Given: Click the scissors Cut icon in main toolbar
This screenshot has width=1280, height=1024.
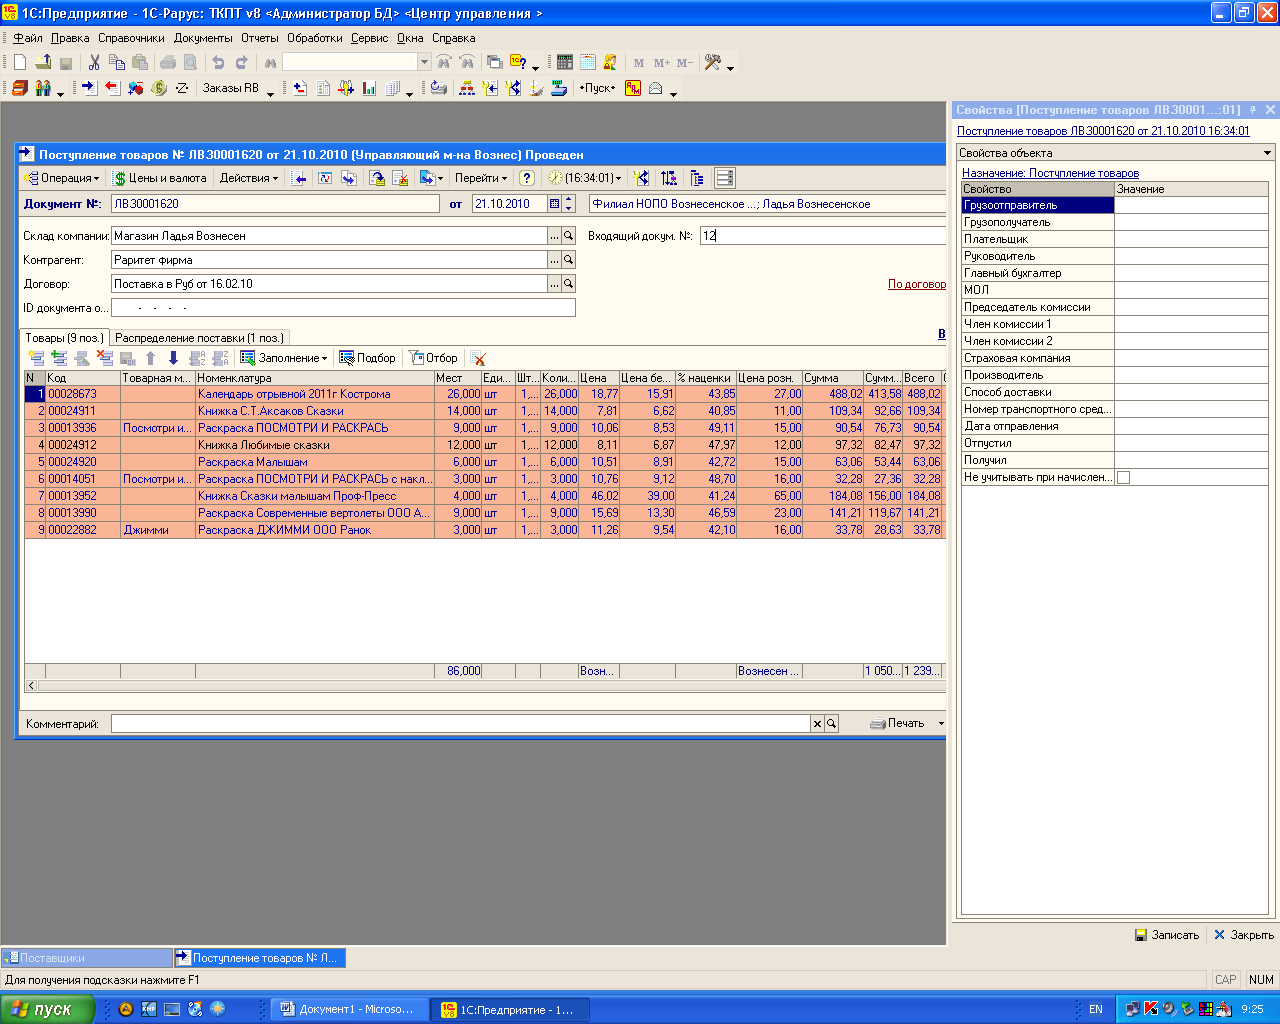Looking at the screenshot, I should (x=94, y=62).
